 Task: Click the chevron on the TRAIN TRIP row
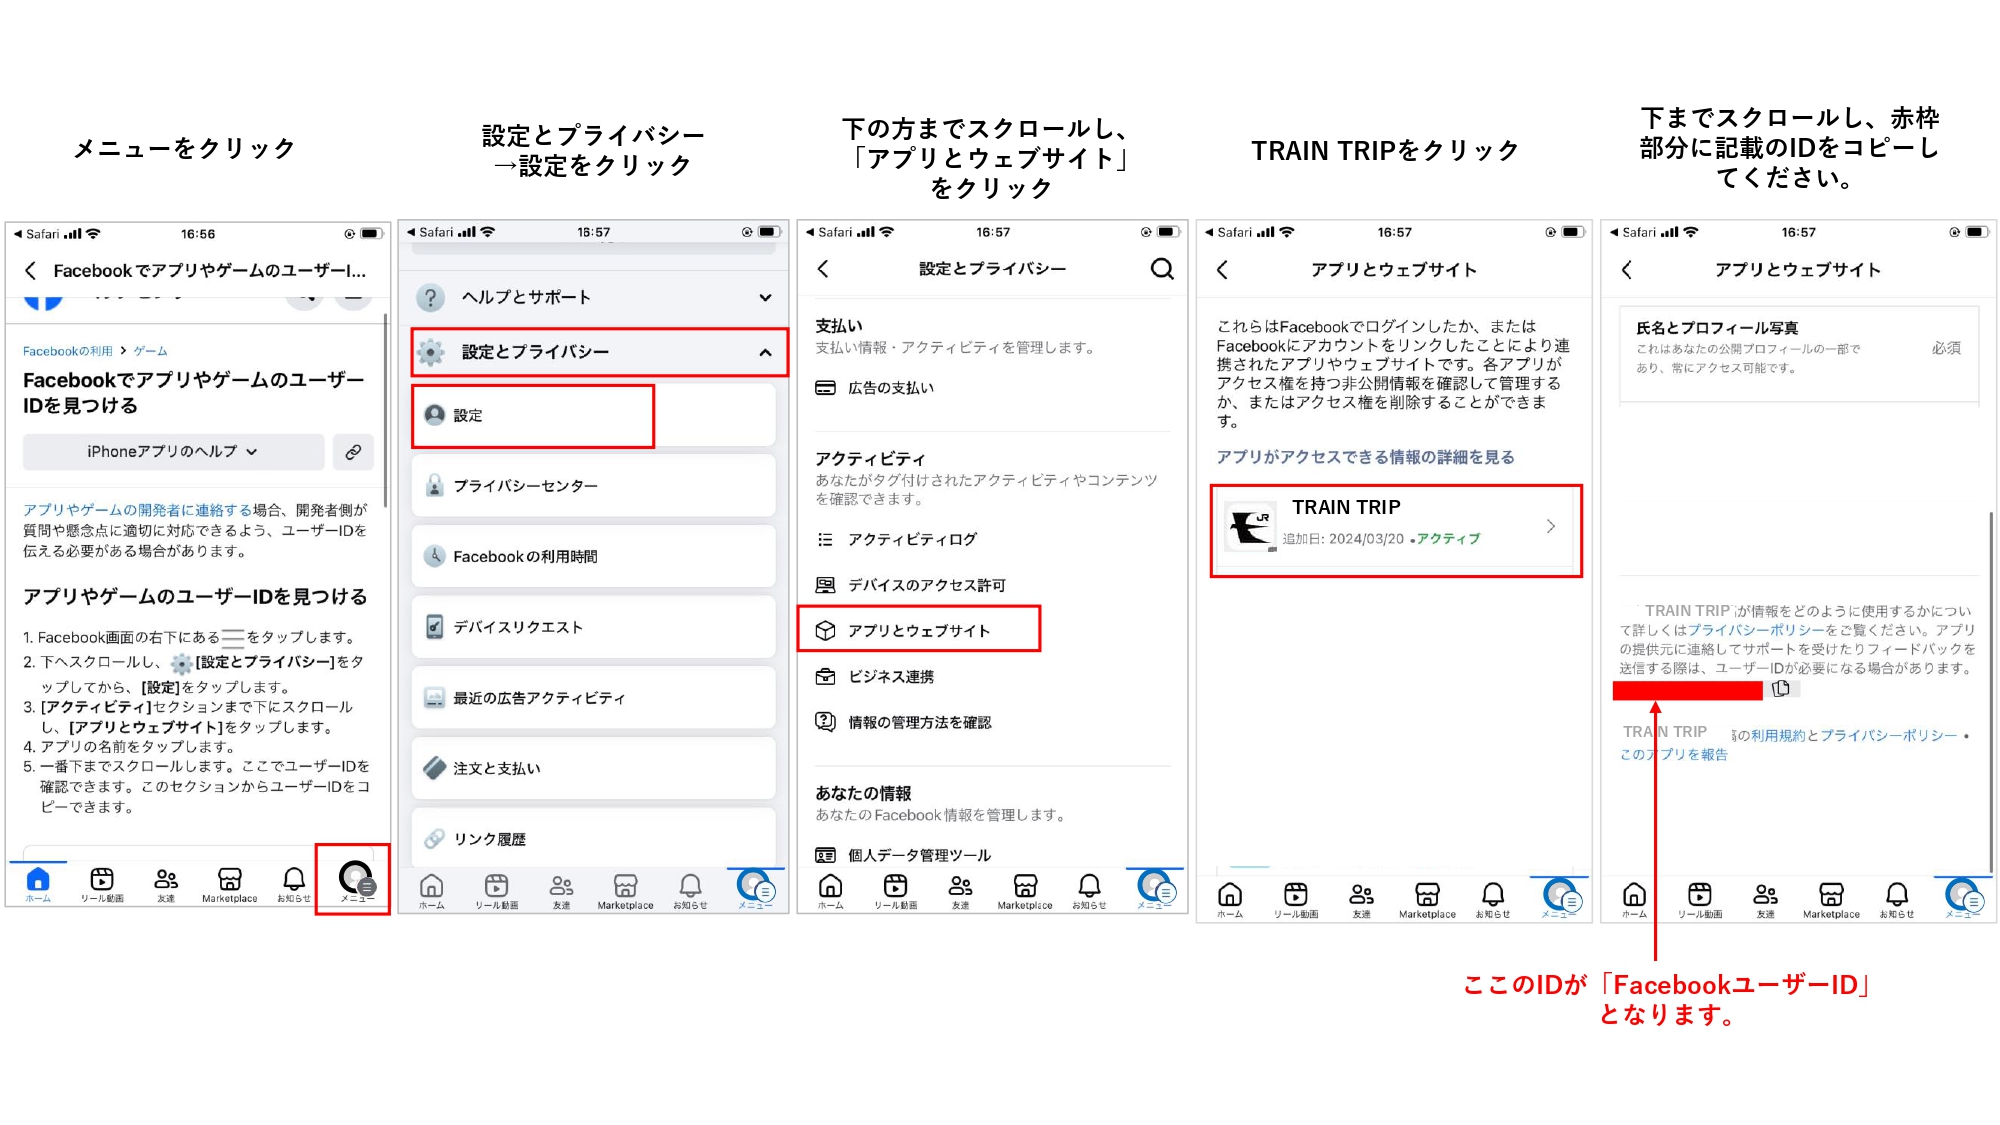pos(1550,526)
